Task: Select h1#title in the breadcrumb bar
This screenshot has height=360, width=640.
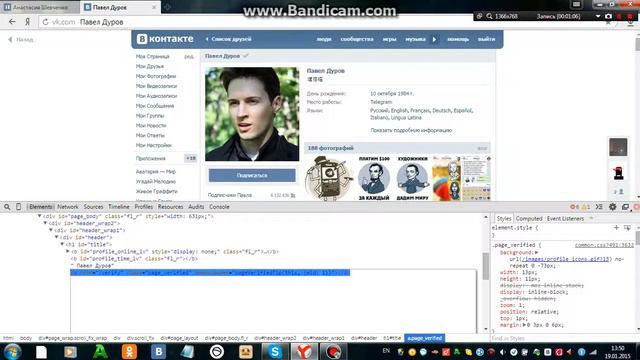Action: pos(392,338)
